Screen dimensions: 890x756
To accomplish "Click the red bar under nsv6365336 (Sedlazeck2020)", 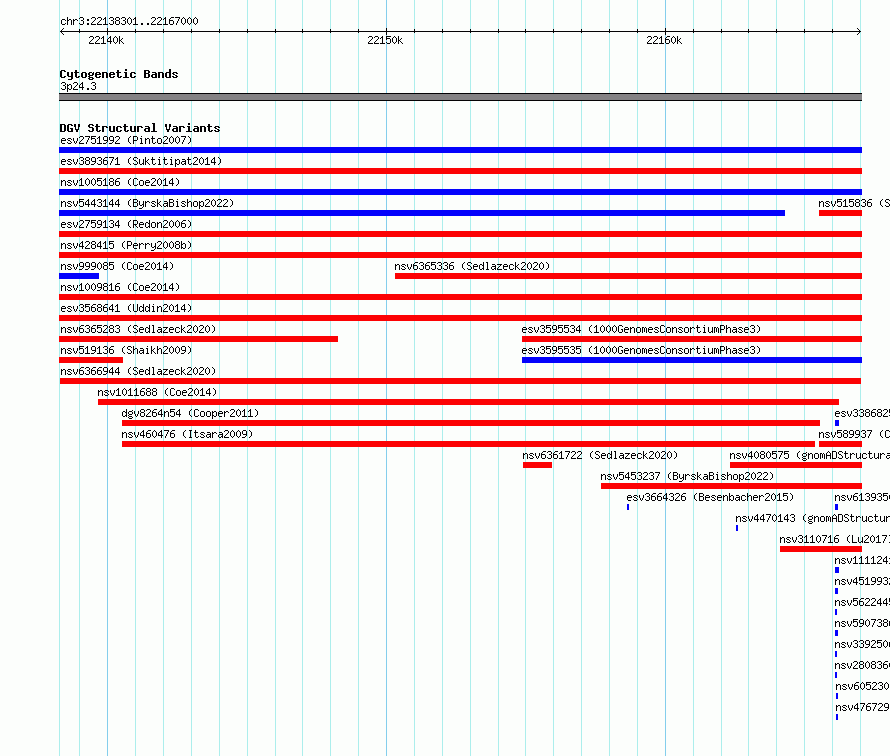I will [628, 276].
